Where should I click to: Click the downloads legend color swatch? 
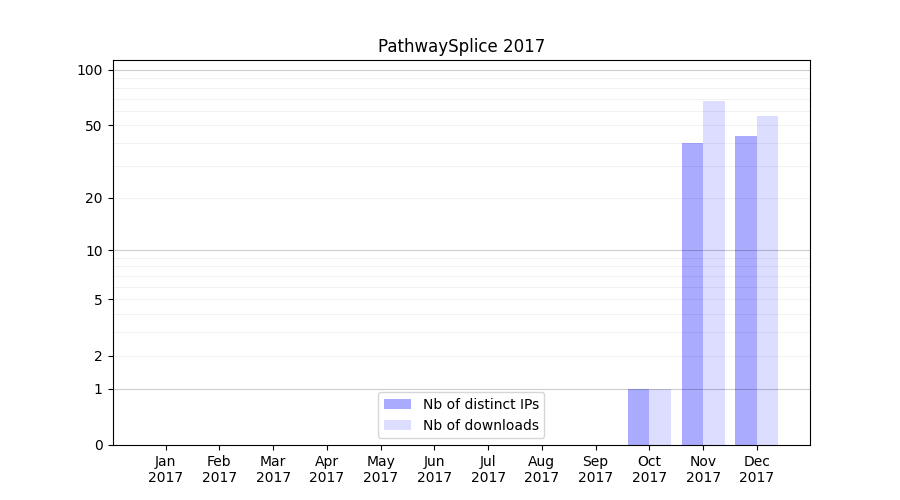point(397,425)
